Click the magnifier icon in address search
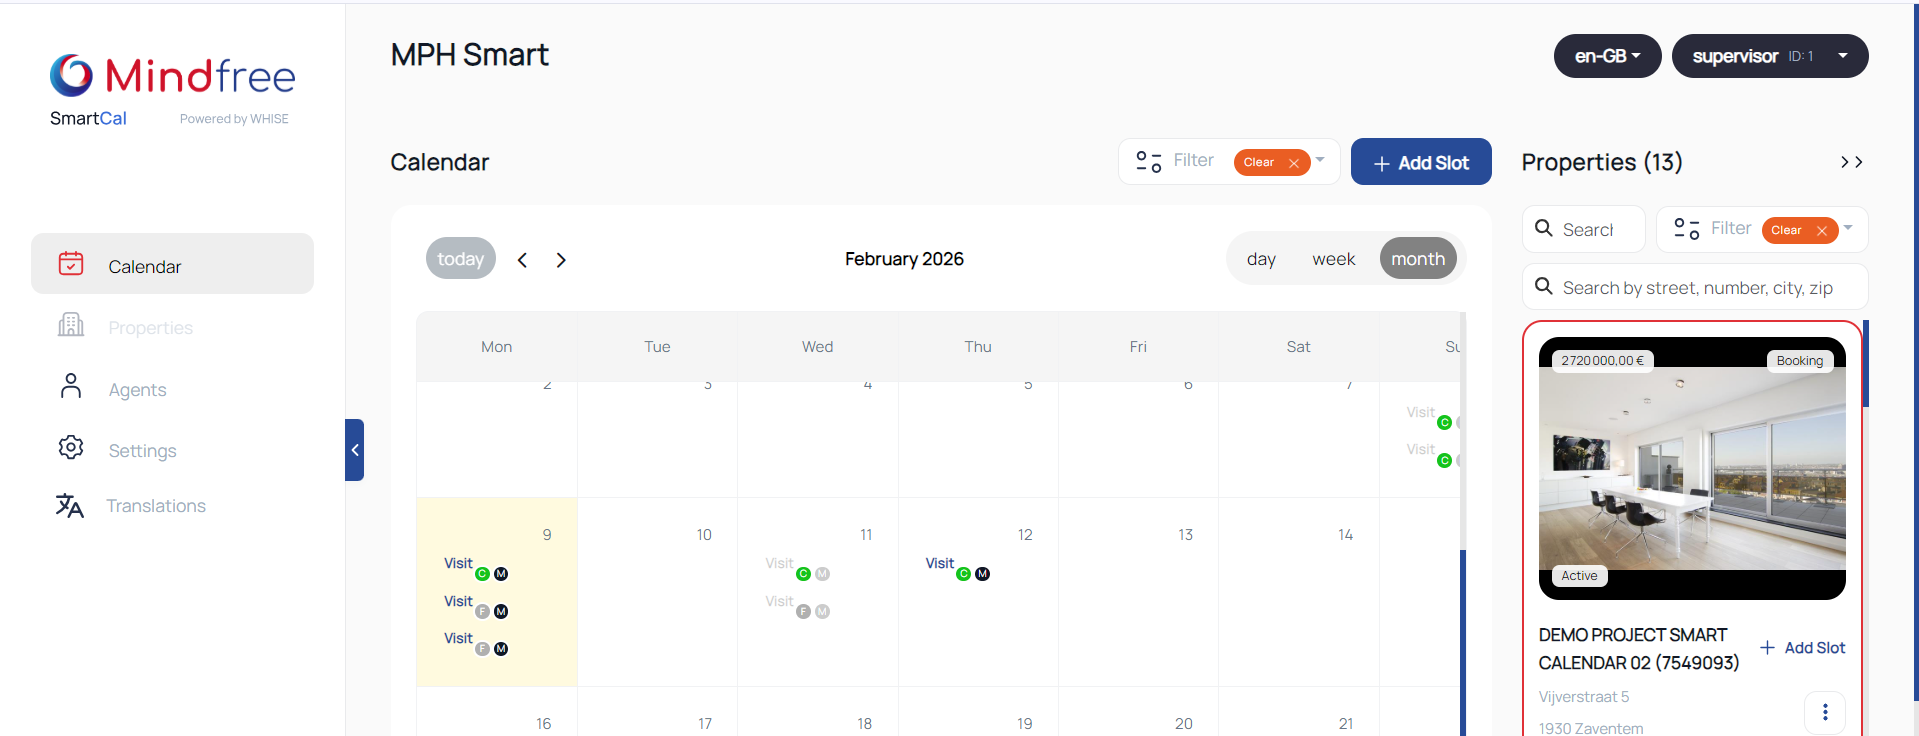 (x=1544, y=287)
